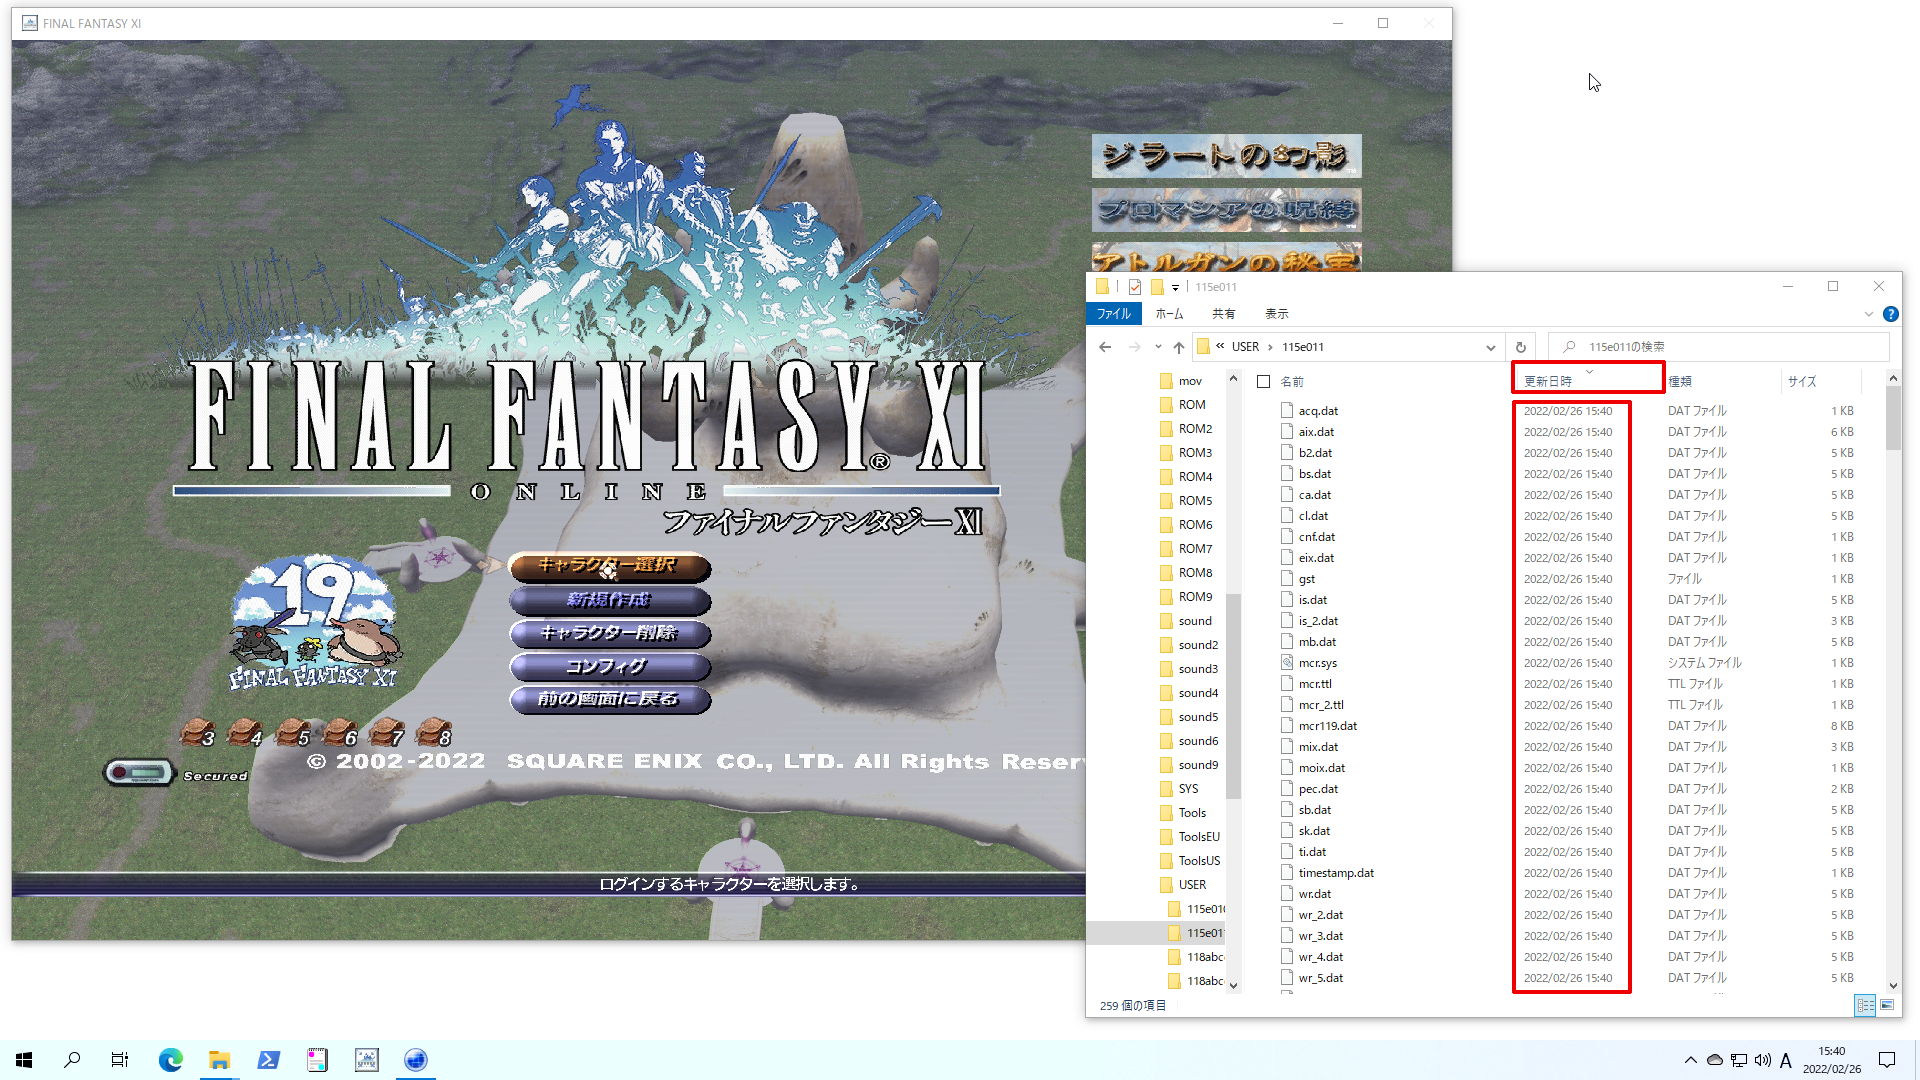1920x1080 pixels.
Task: Open recent locations dropdown in Explorer
Action: (x=1158, y=347)
